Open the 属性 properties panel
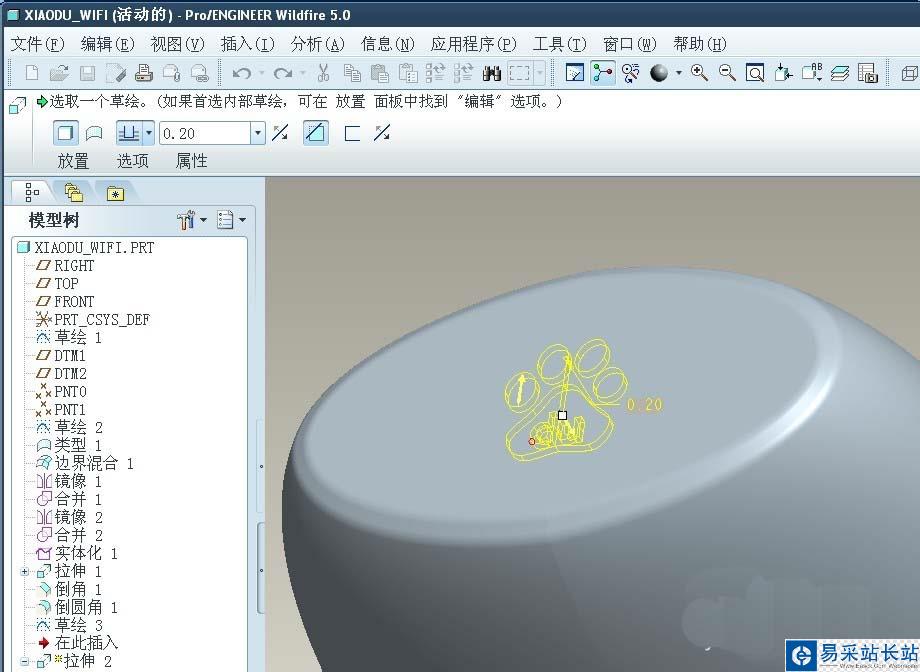This screenshot has height=672, width=920. pyautogui.click(x=192, y=161)
